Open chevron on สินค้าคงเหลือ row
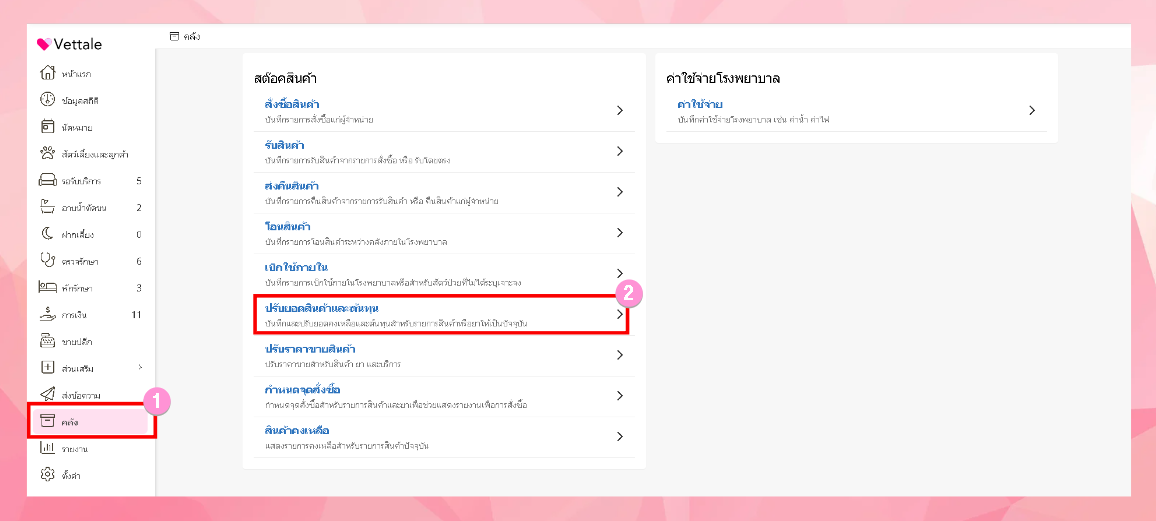This screenshot has width=1156, height=521. [620, 436]
